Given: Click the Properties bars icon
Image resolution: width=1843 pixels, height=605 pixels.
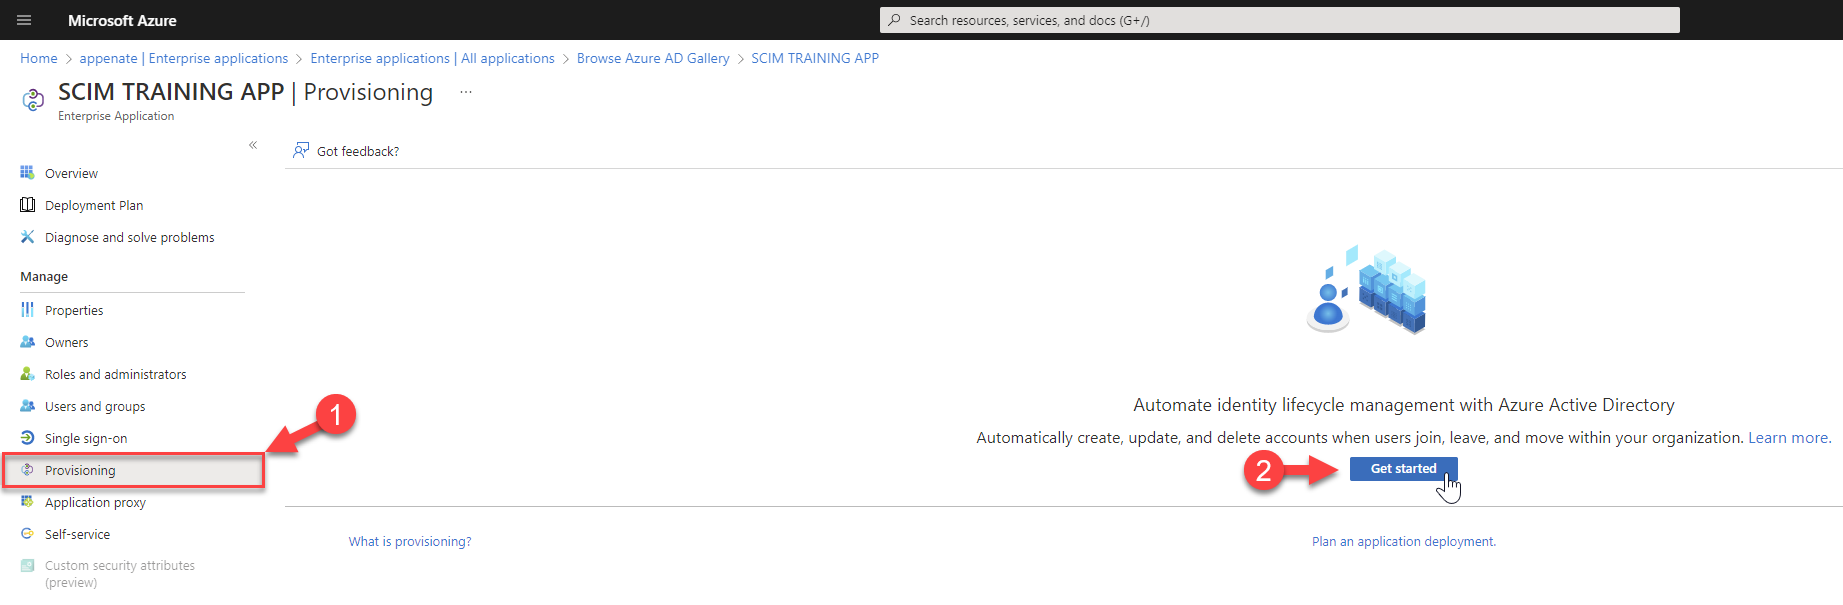Looking at the screenshot, I should click(x=27, y=310).
